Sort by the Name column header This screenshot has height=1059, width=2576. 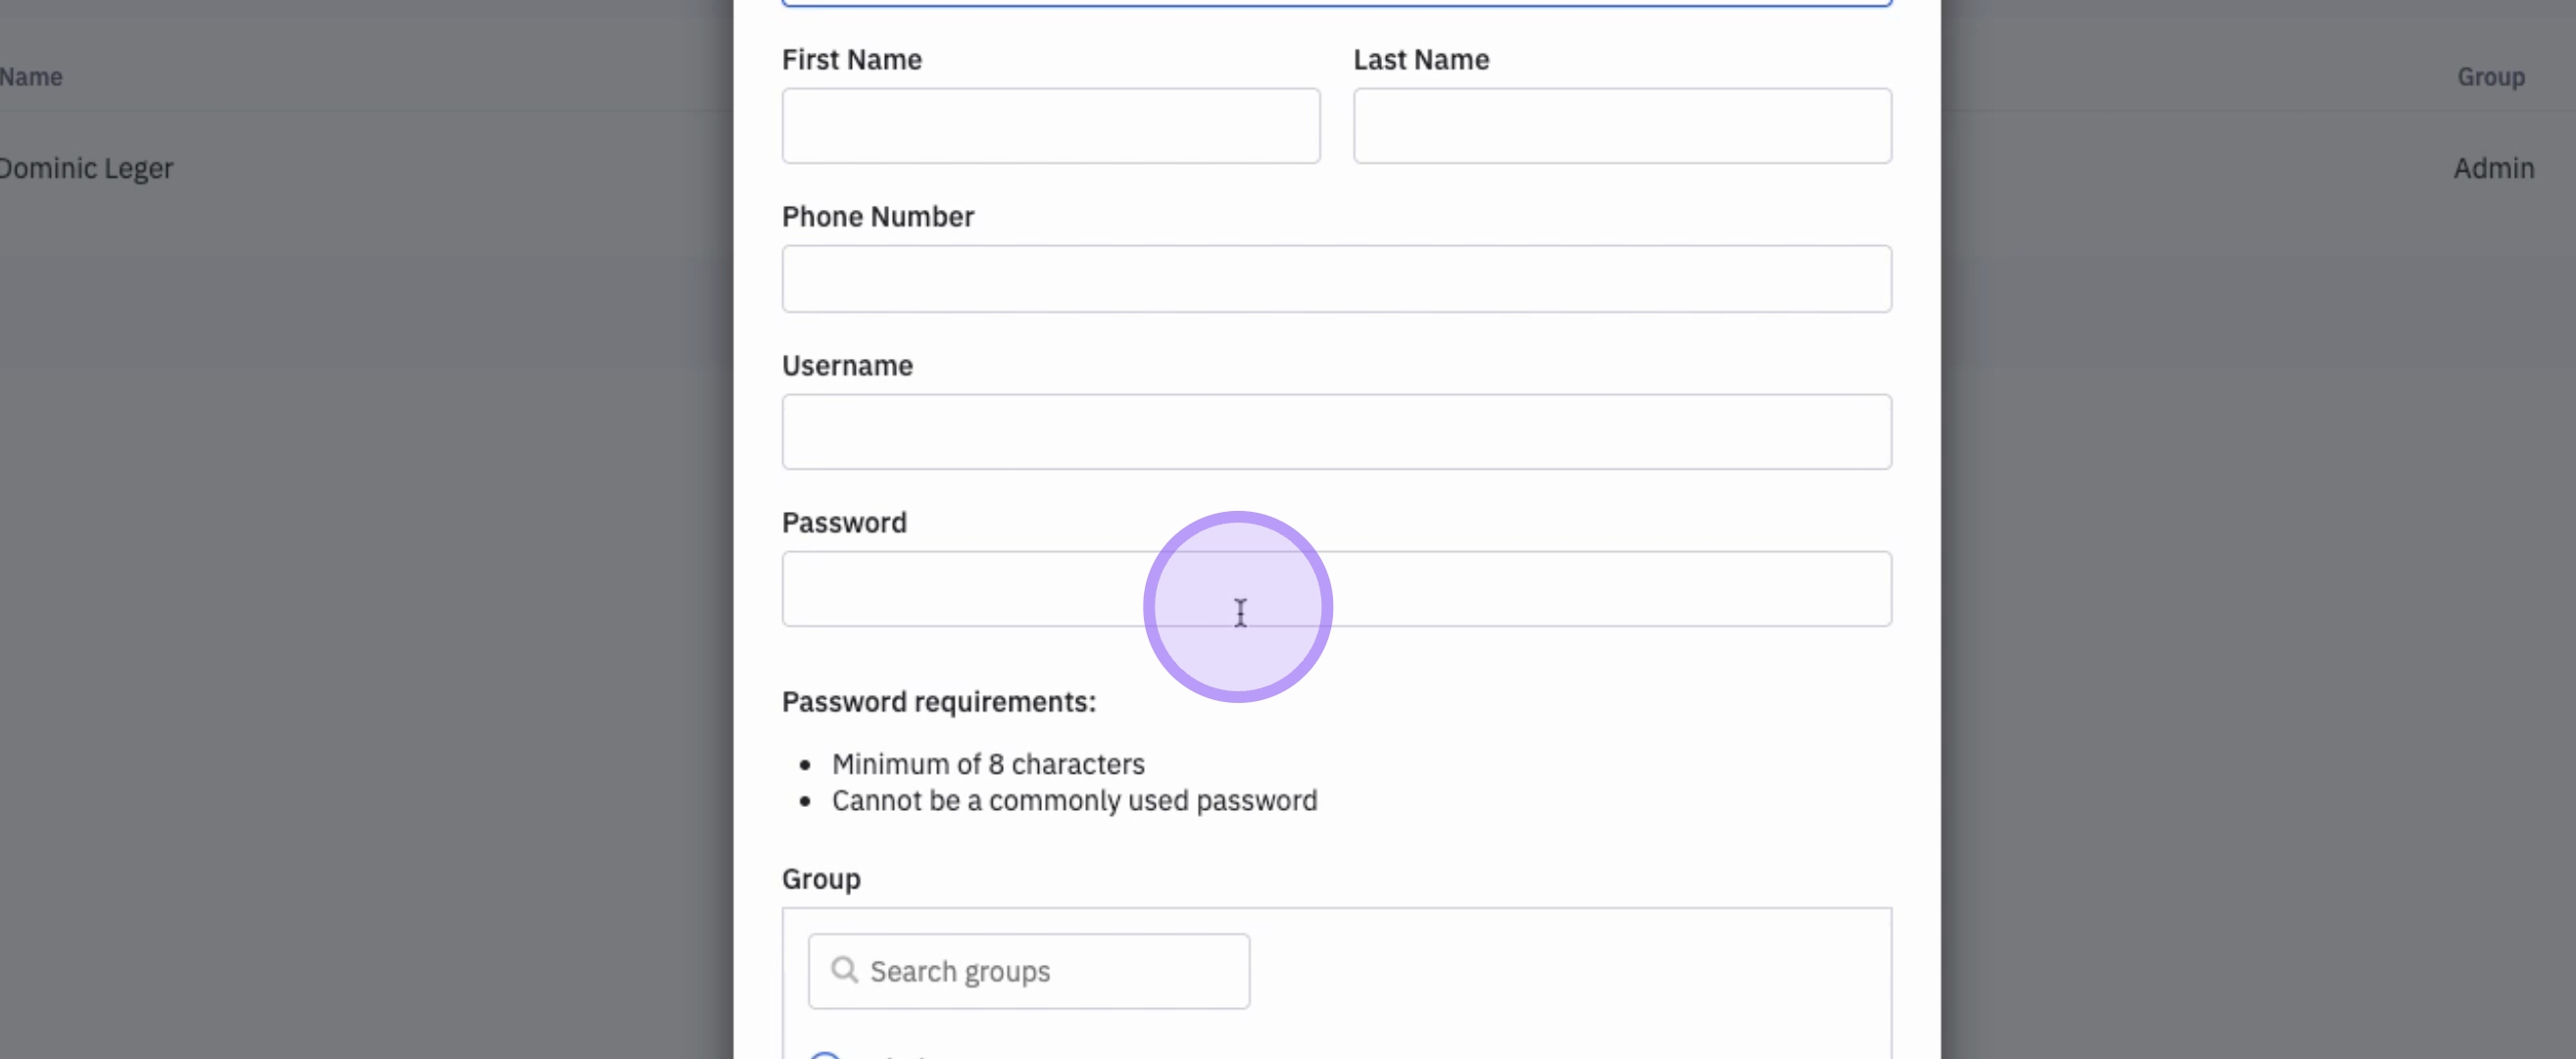(x=31, y=77)
